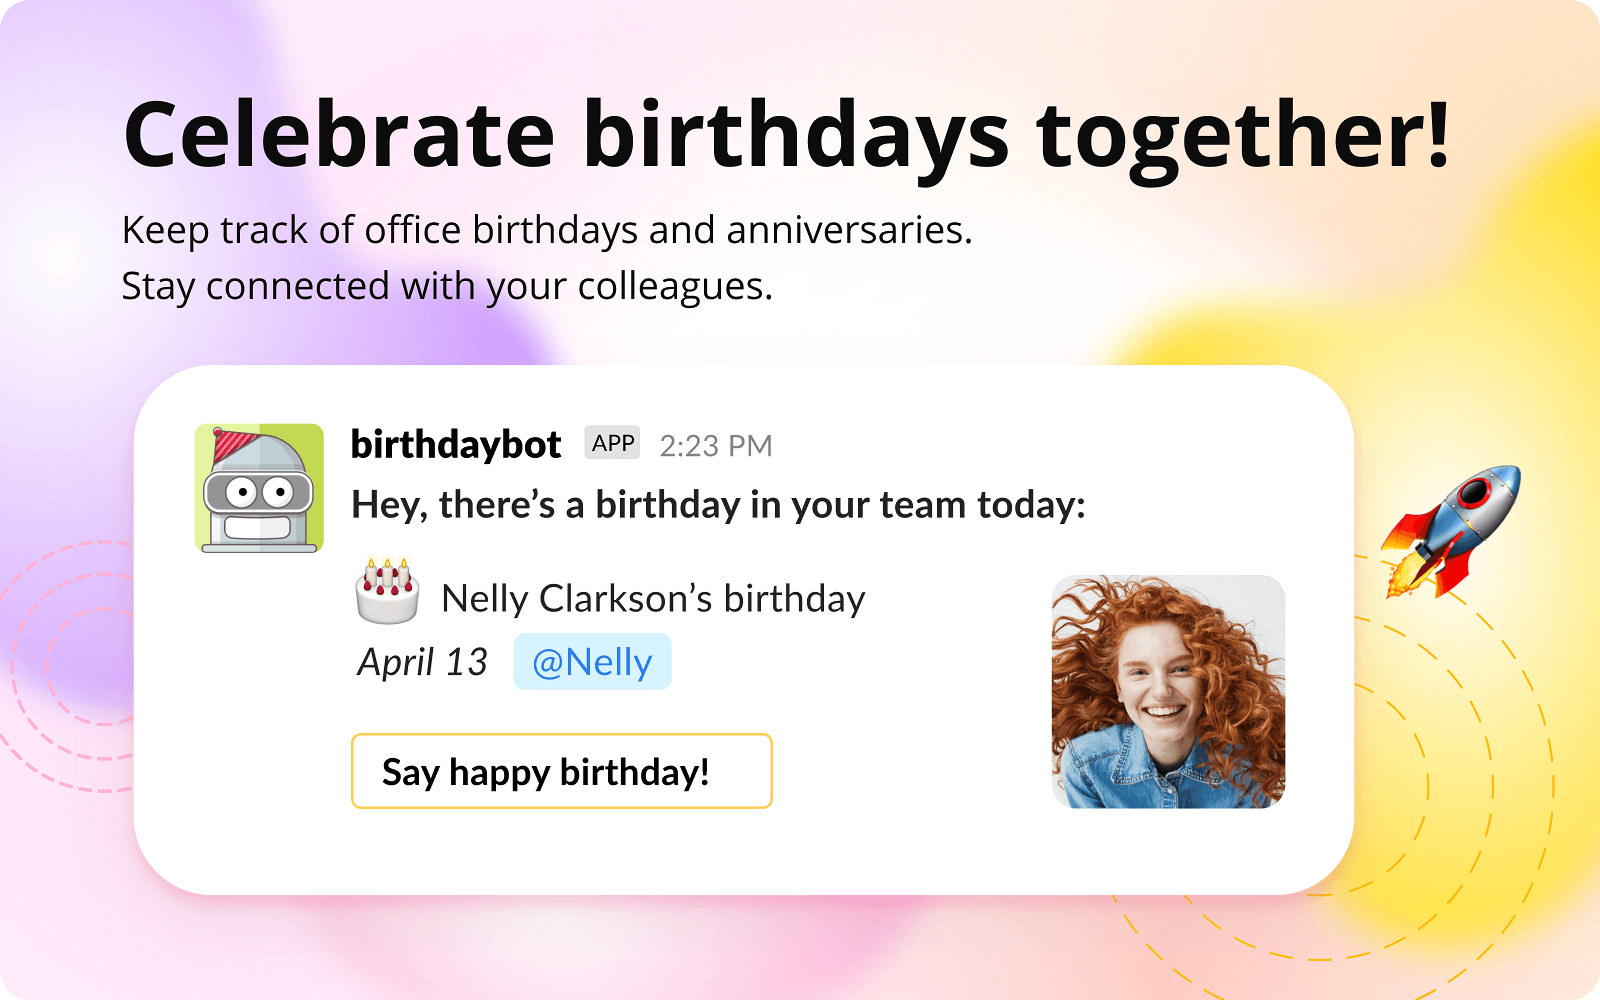The height and width of the screenshot is (1000, 1600).
Task: Open Nelly Clarkson's profile photo
Action: pyautogui.click(x=1168, y=692)
